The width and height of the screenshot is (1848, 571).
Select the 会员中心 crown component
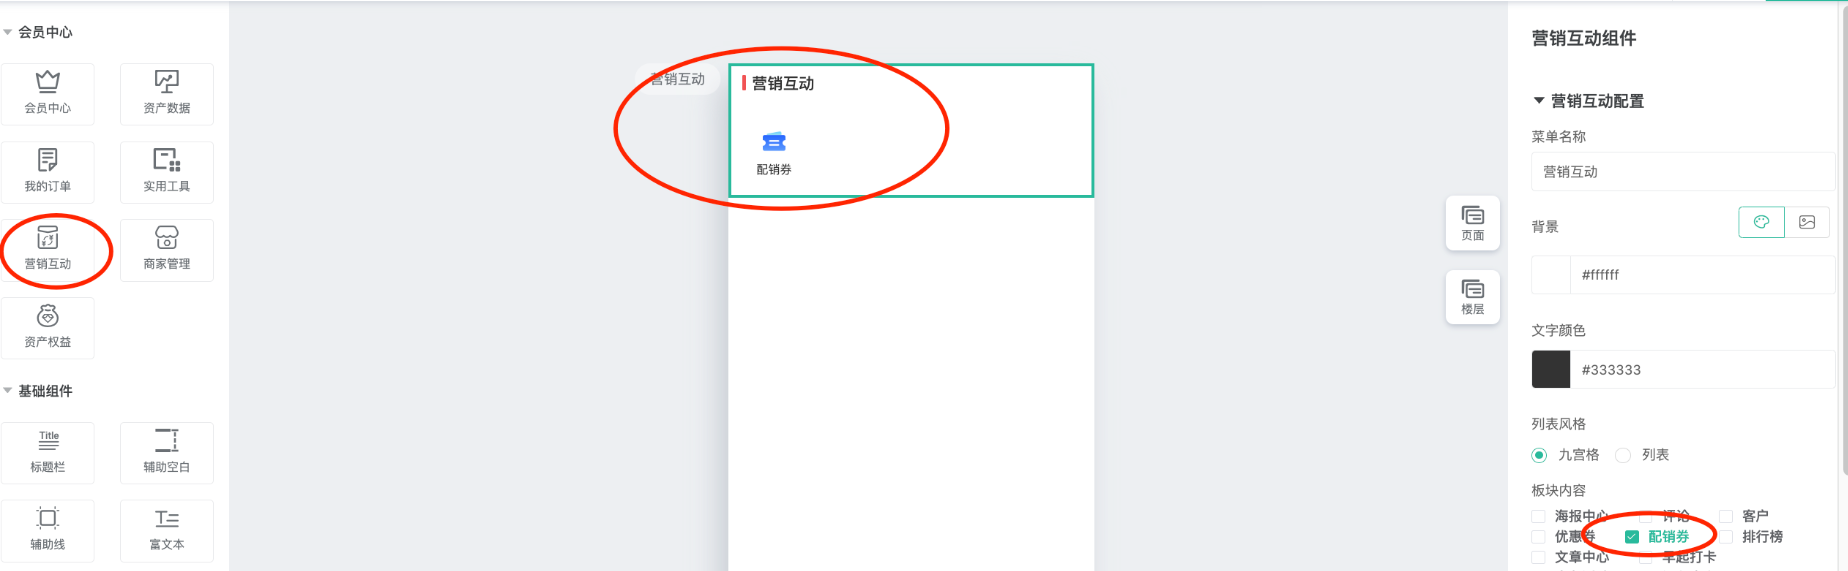(48, 93)
